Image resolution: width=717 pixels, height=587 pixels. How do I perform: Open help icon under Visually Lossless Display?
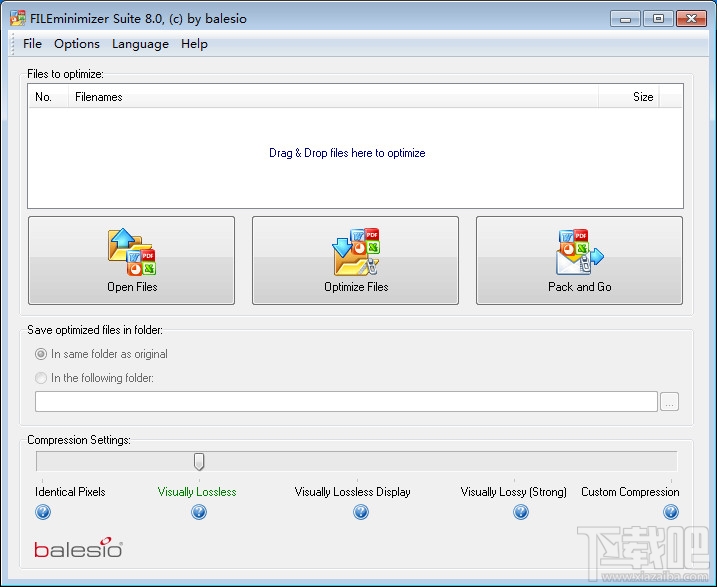[361, 512]
